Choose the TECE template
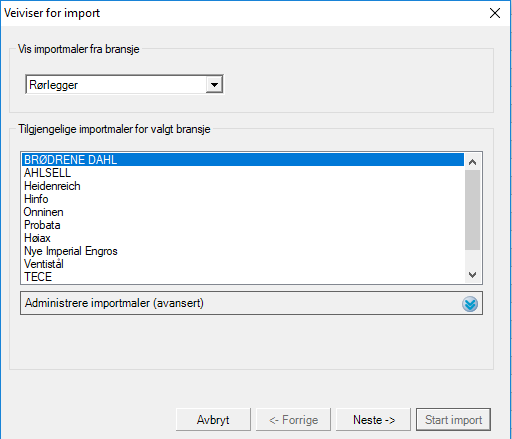Image resolution: width=512 pixels, height=439 pixels. [x=243, y=277]
